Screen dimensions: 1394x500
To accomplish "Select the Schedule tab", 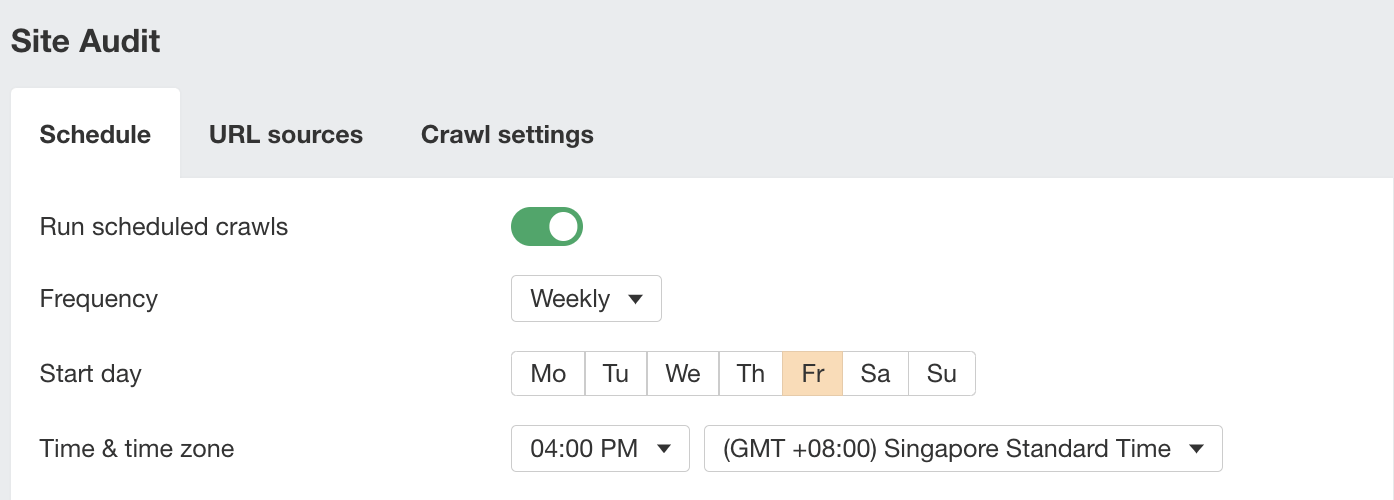I will pyautogui.click(x=95, y=134).
